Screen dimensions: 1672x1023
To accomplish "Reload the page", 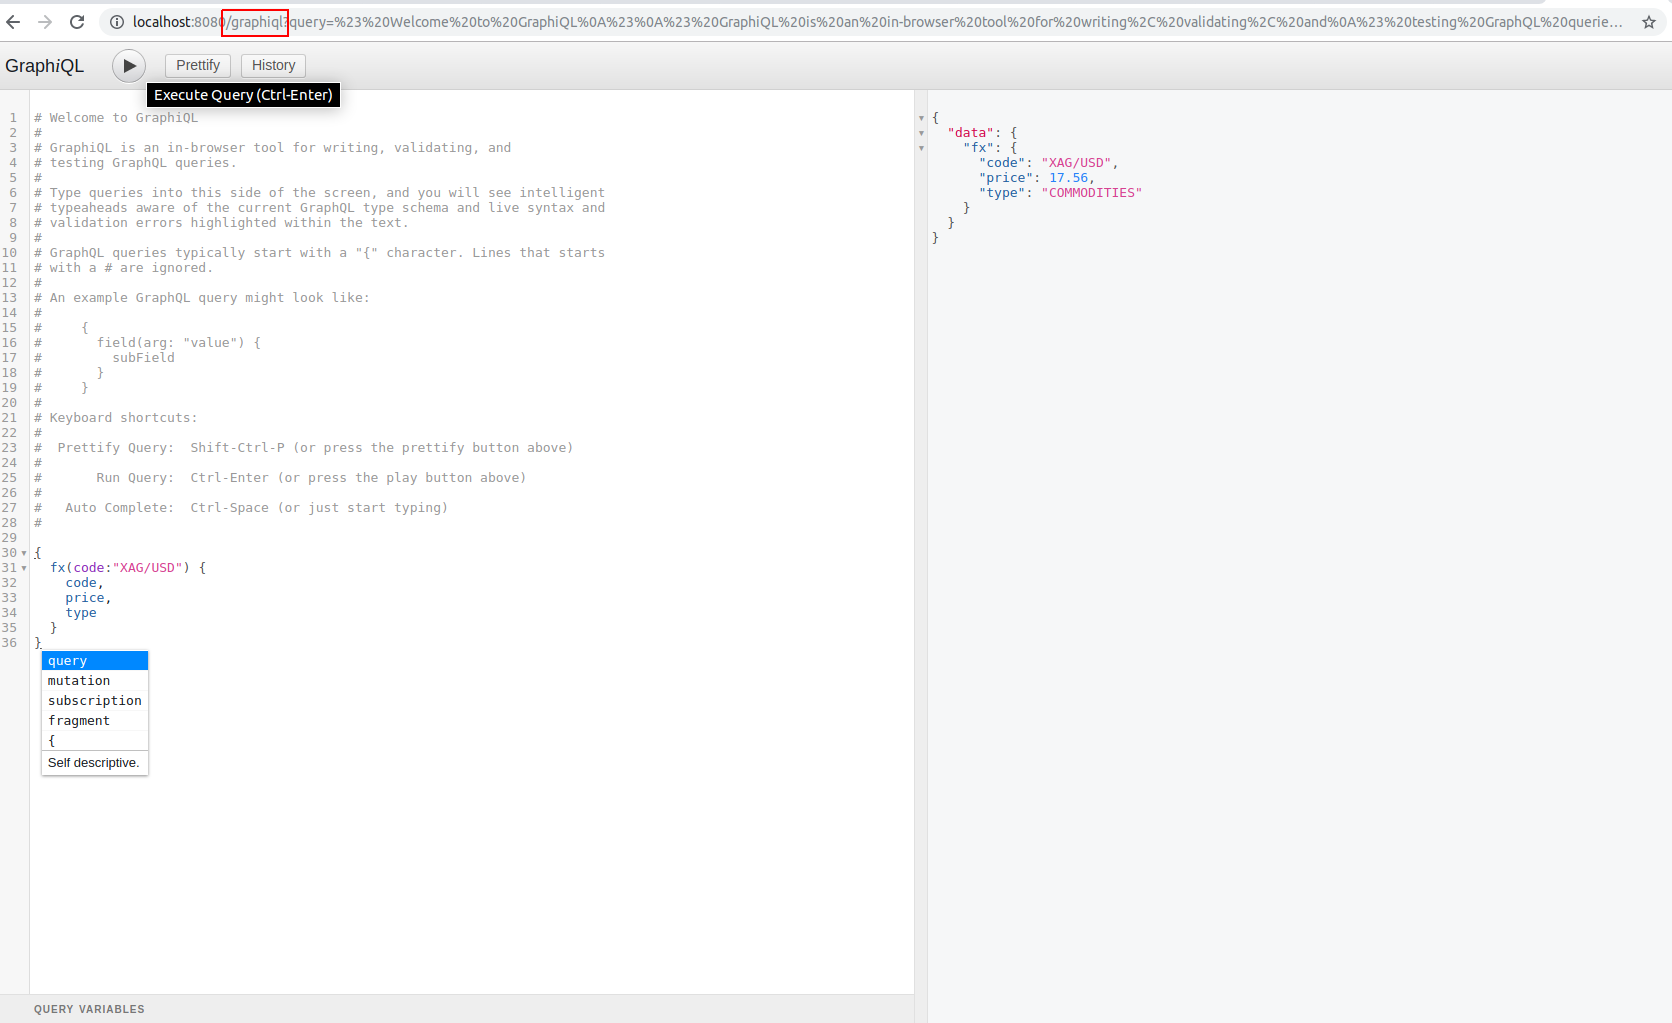I will pyautogui.click(x=77, y=22).
